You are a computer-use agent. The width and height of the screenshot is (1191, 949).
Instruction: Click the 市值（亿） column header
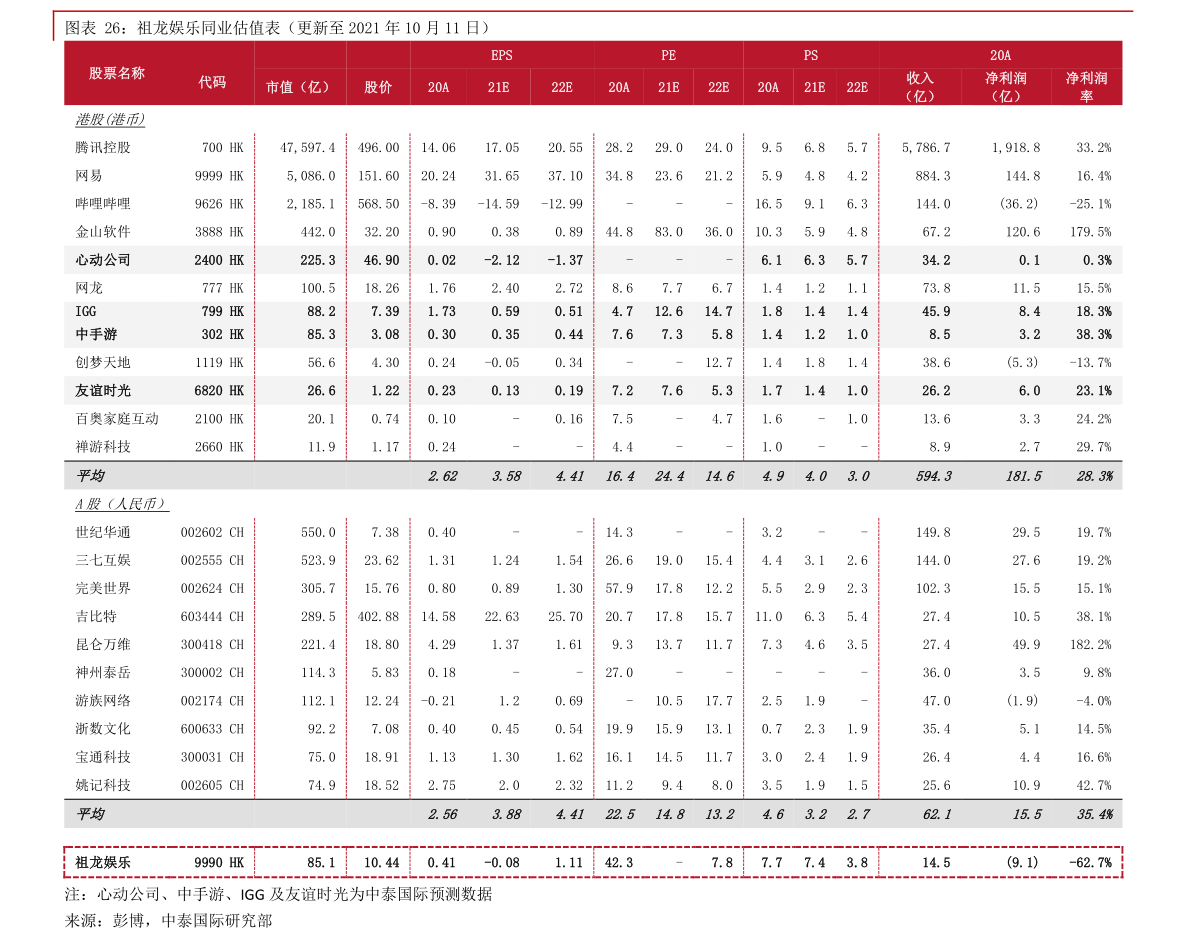point(298,87)
